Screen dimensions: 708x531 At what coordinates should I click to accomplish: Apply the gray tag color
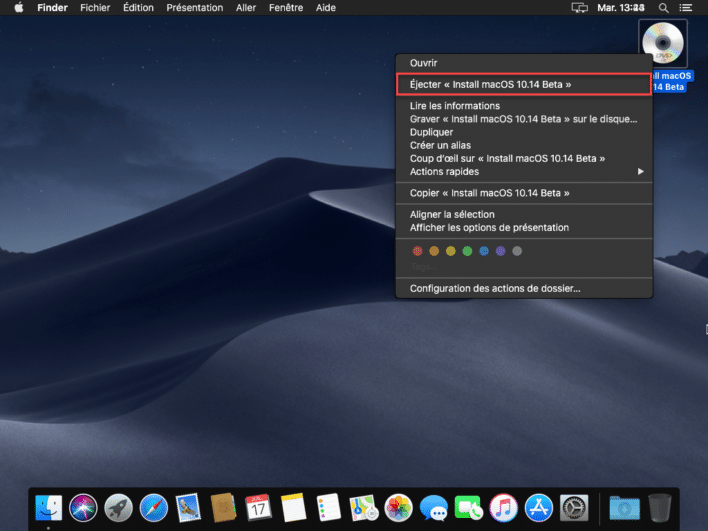(517, 251)
